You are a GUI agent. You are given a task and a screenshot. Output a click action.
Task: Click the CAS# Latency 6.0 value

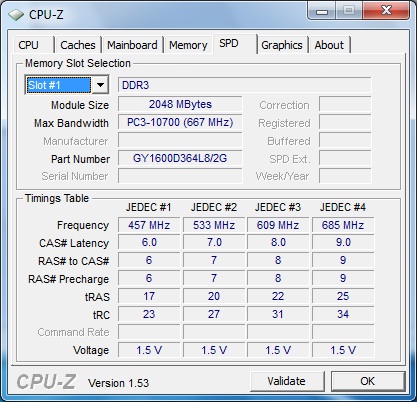point(149,242)
